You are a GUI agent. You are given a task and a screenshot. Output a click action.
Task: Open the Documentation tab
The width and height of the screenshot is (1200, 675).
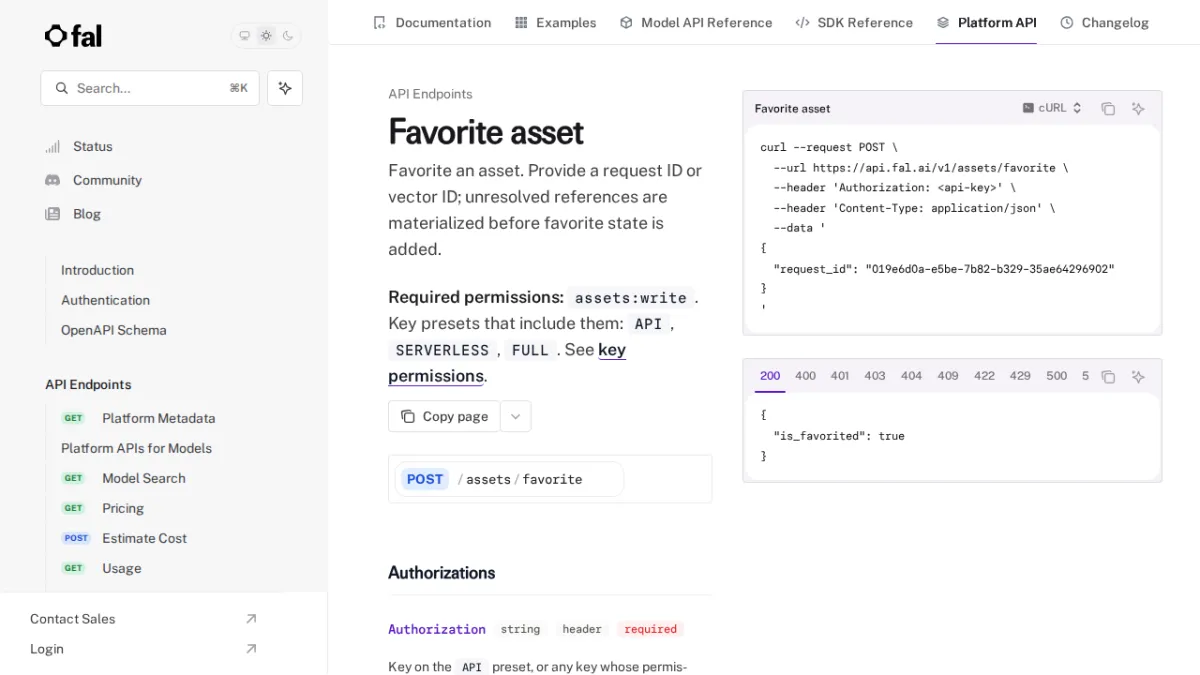point(432,22)
